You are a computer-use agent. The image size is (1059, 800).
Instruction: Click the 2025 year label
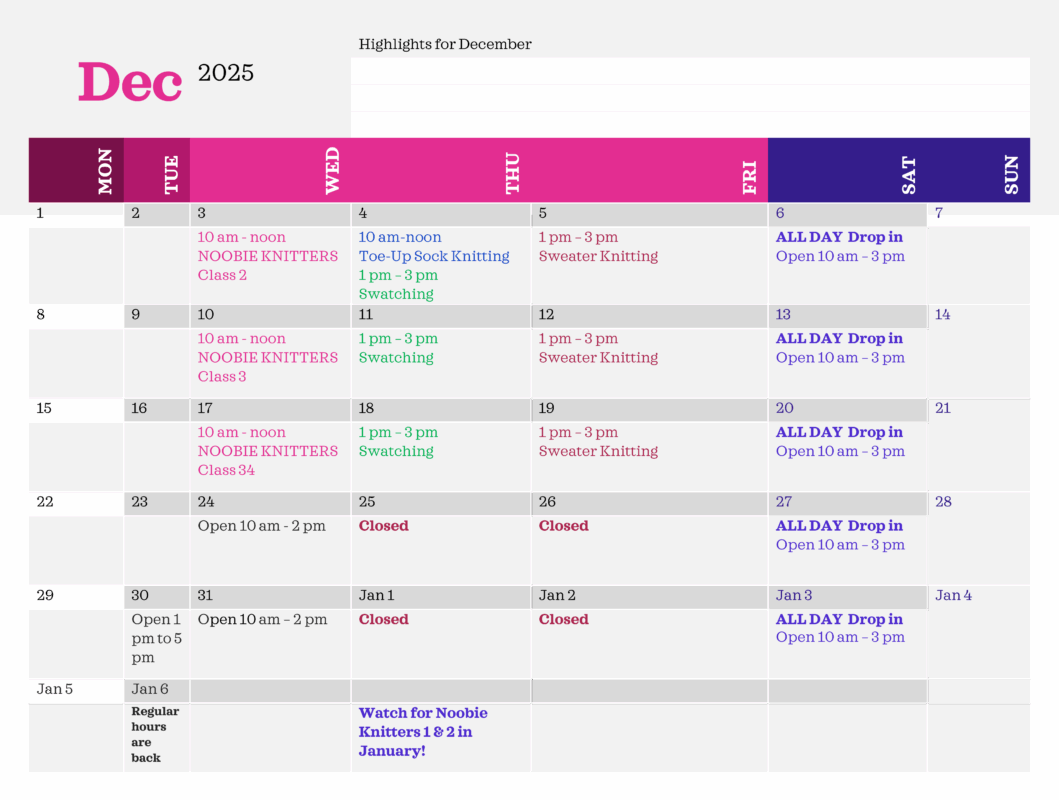(226, 73)
